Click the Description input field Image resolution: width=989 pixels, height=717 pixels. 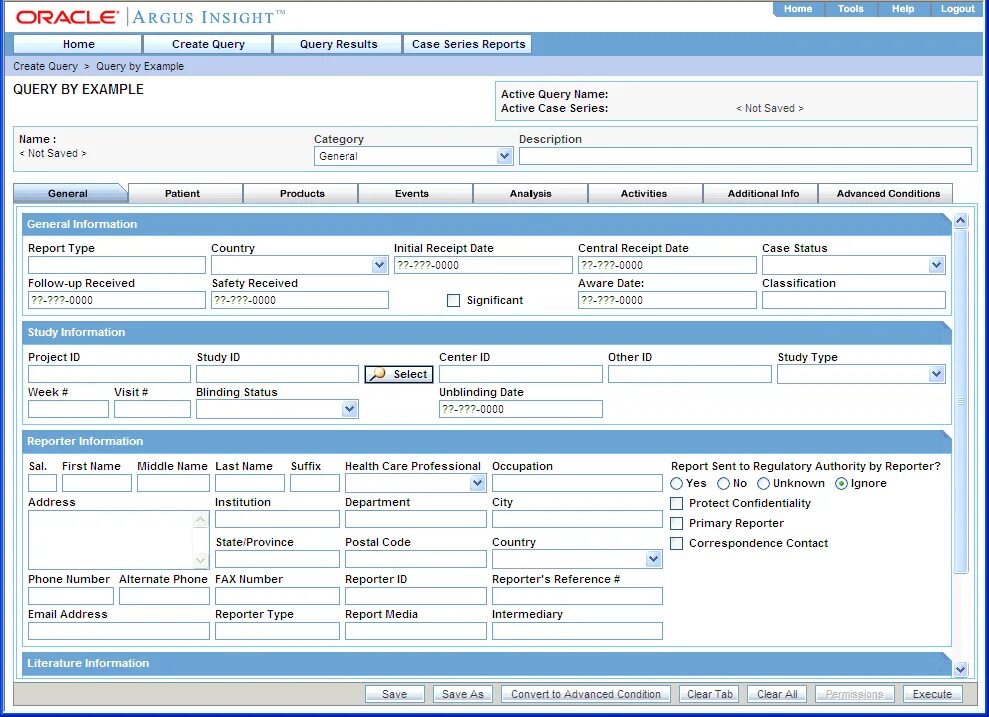pos(745,156)
